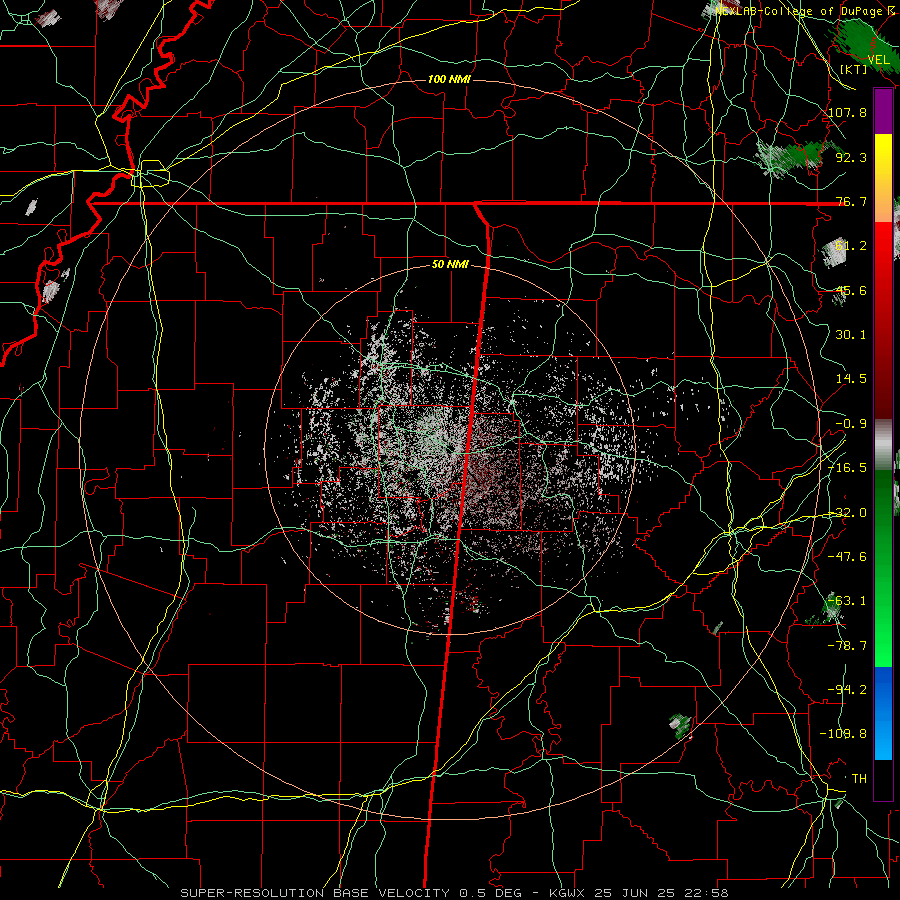Click the -47.6 scale value
900x900 pixels.
tap(848, 557)
